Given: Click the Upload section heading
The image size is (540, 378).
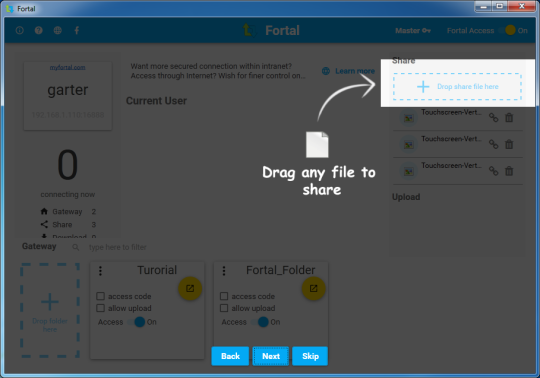Looking at the screenshot, I should pyautogui.click(x=406, y=197).
